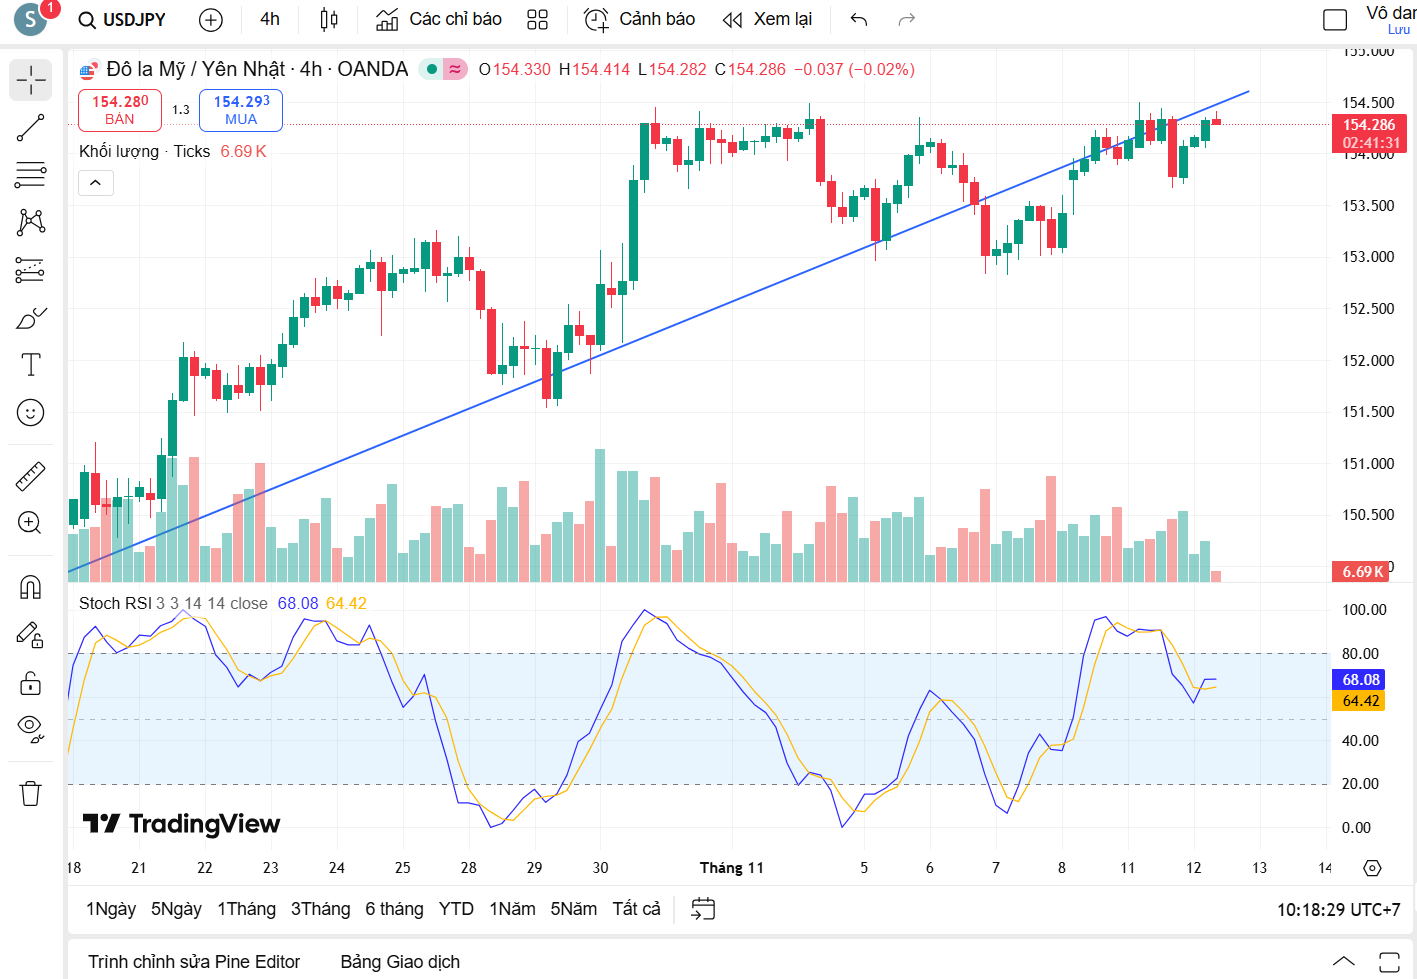Select the emoji sticker tool

point(30,412)
